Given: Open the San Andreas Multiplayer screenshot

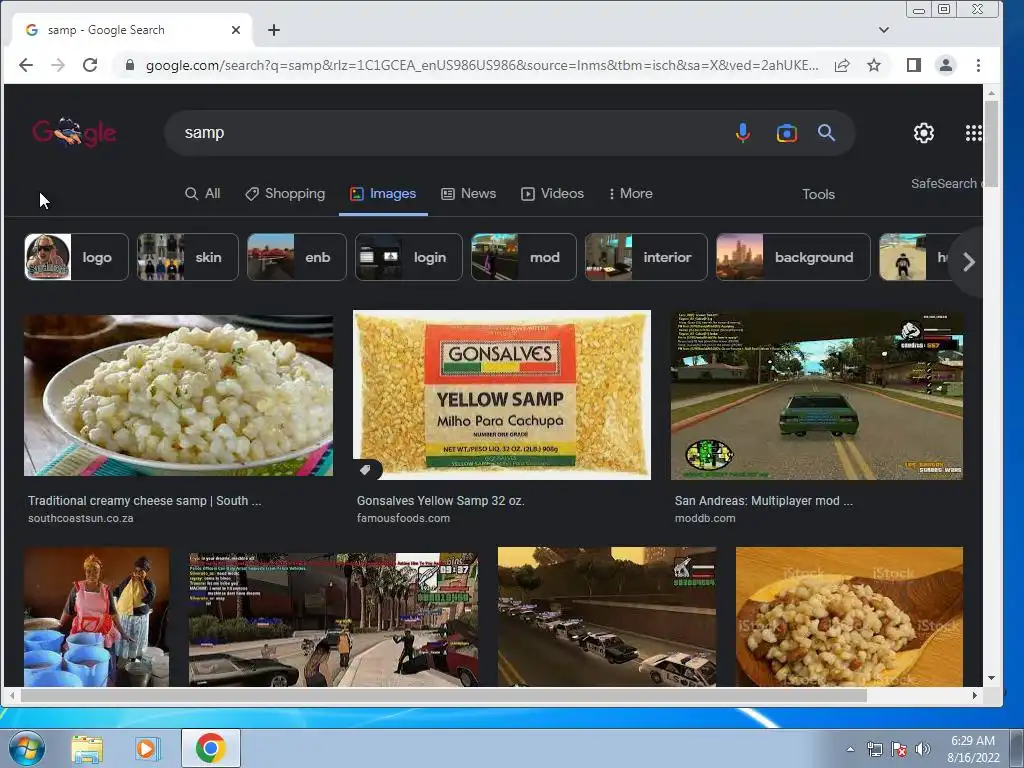Looking at the screenshot, I should click(817, 395).
